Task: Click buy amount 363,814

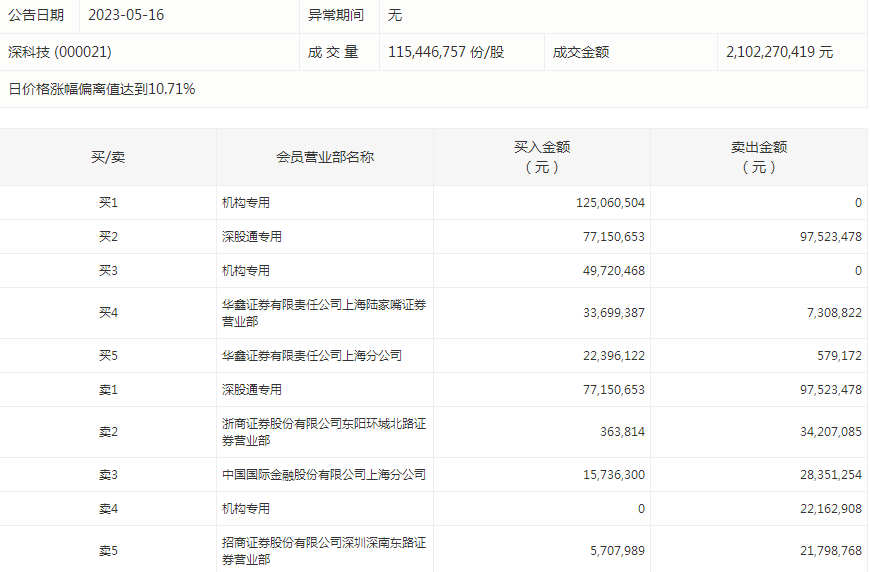Action: click(x=623, y=432)
